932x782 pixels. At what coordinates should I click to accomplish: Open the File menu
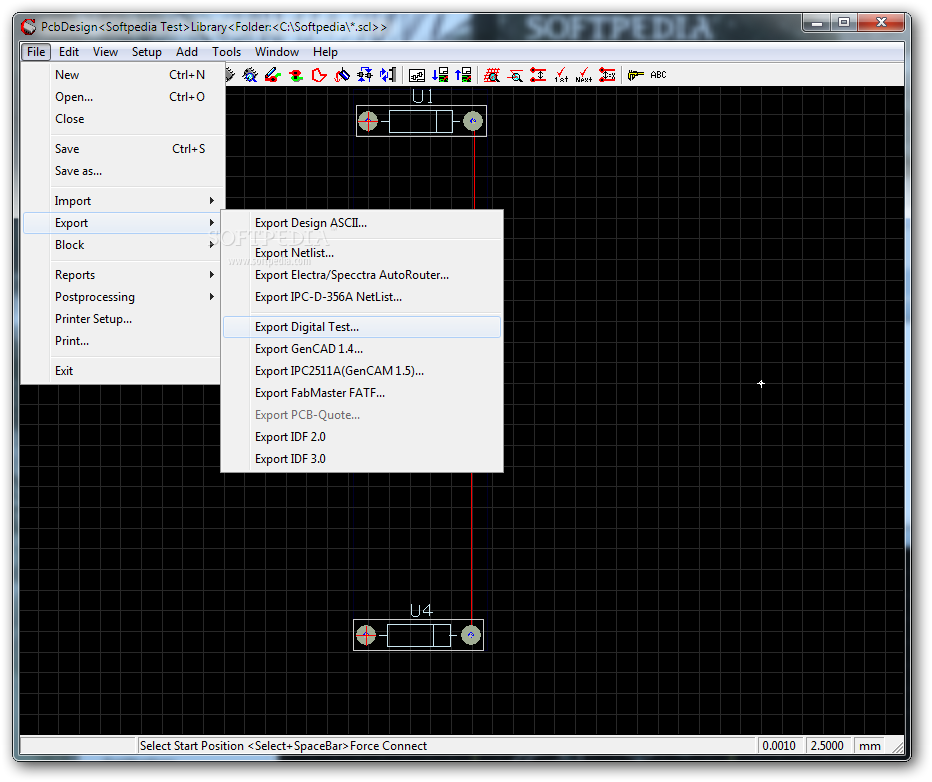coord(36,52)
